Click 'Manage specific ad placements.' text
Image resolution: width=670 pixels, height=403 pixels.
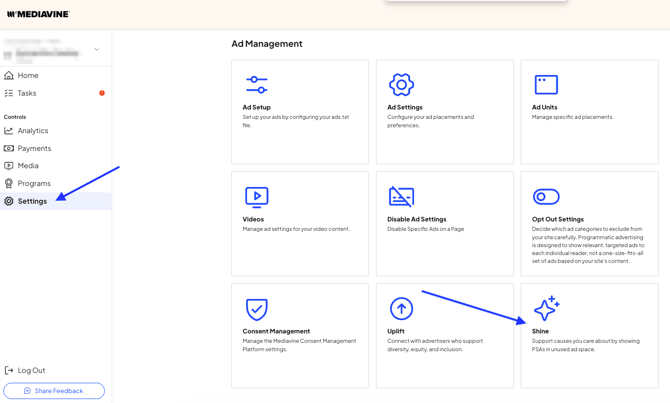click(572, 117)
